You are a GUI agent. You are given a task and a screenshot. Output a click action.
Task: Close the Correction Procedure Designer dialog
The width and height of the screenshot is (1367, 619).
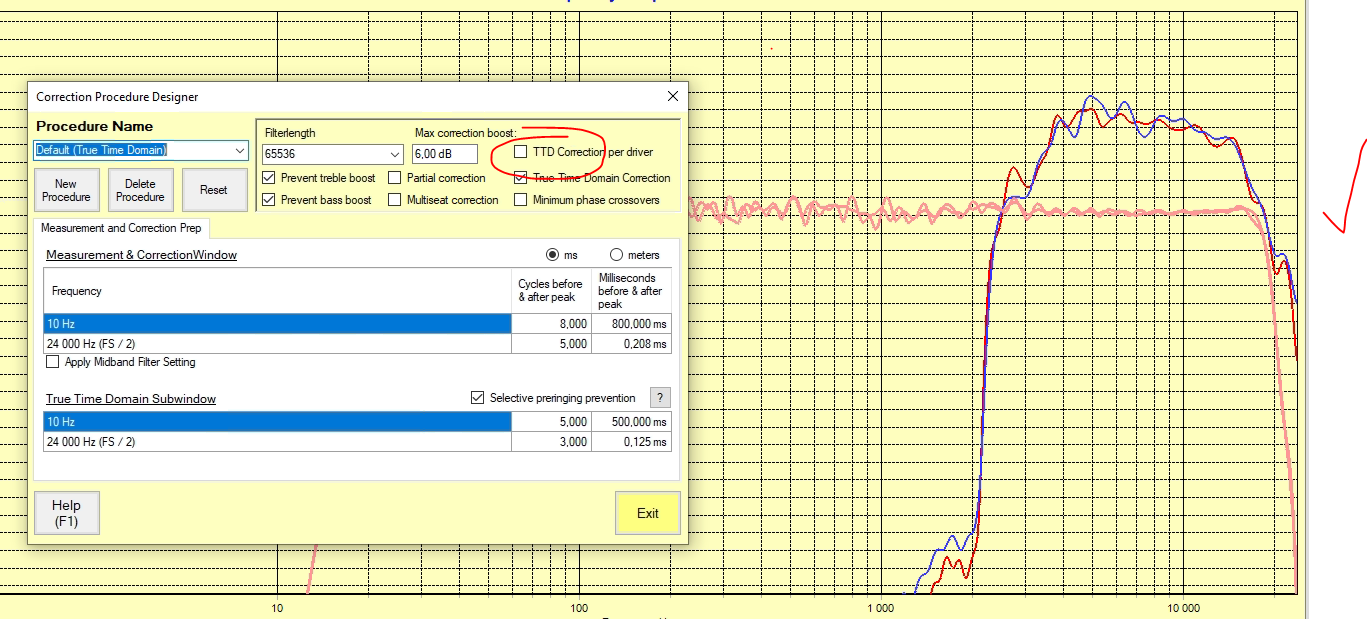673,96
